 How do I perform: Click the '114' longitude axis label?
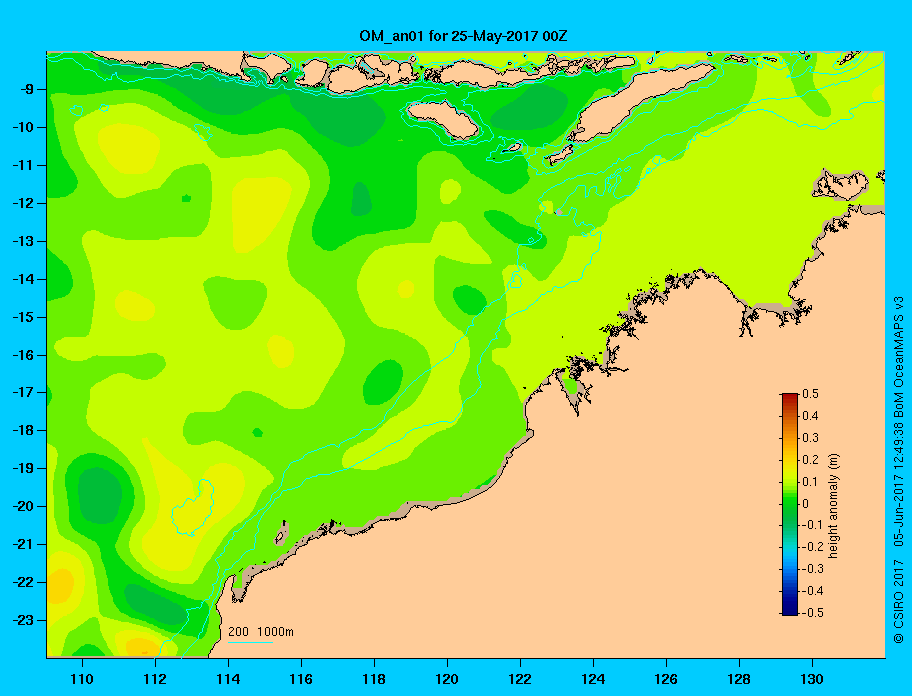pos(228,679)
